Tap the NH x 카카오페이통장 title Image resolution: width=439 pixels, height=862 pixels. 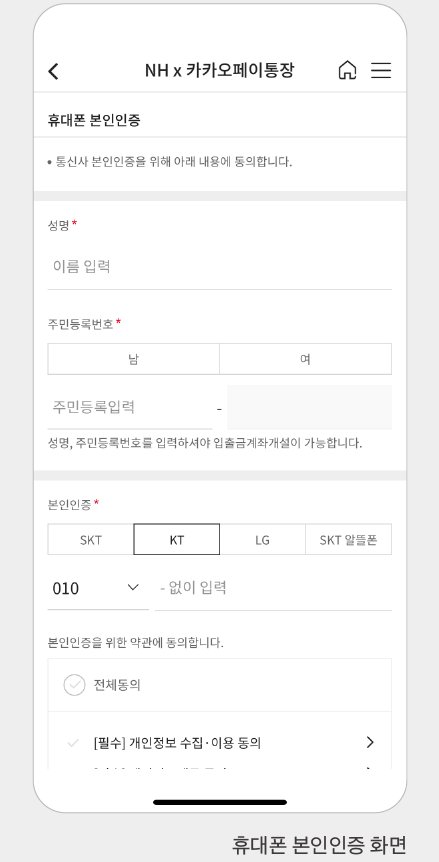[x=219, y=70]
